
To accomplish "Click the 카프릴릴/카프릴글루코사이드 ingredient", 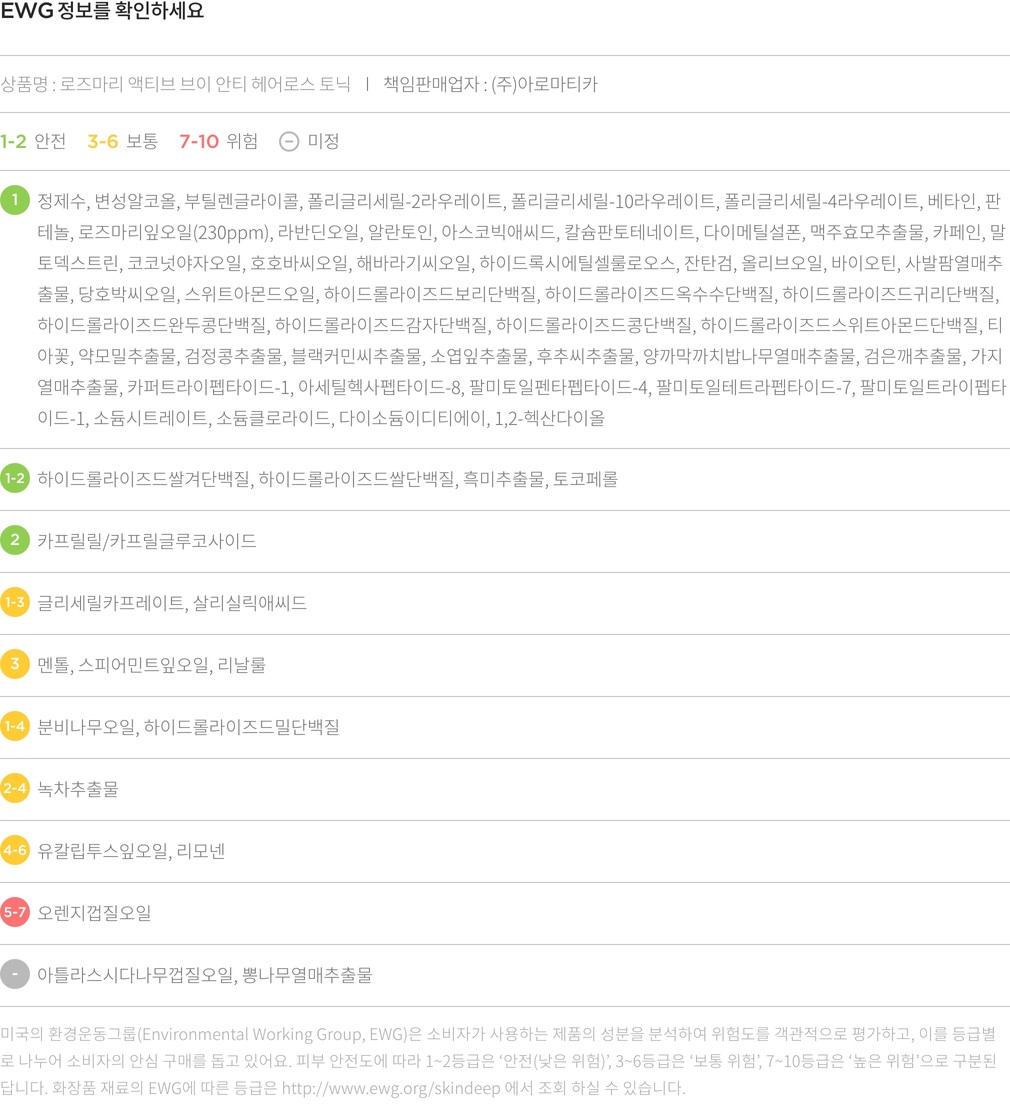I will [x=147, y=541].
